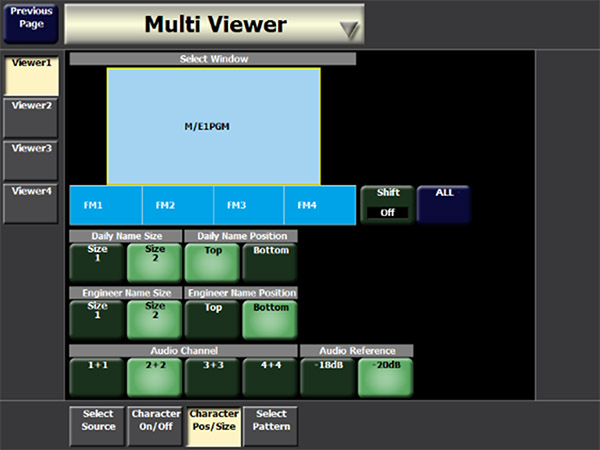Open the Select Source menu

(x=97, y=426)
